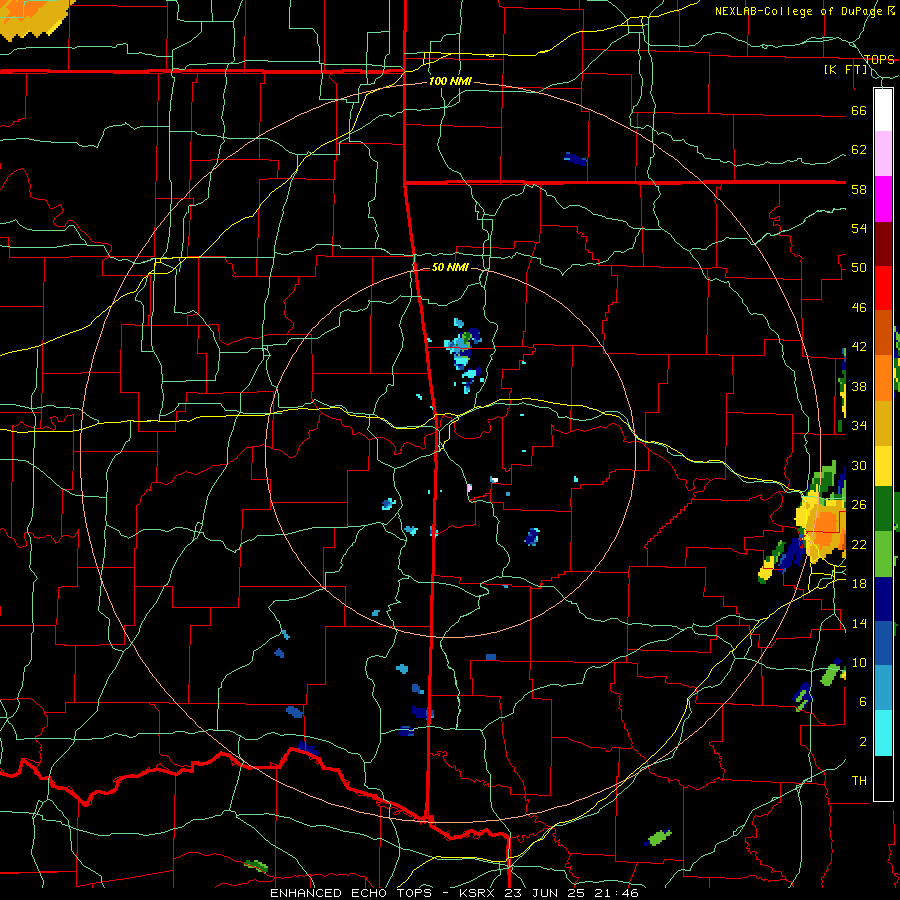Click the '[K FT]' units label

tap(845, 70)
